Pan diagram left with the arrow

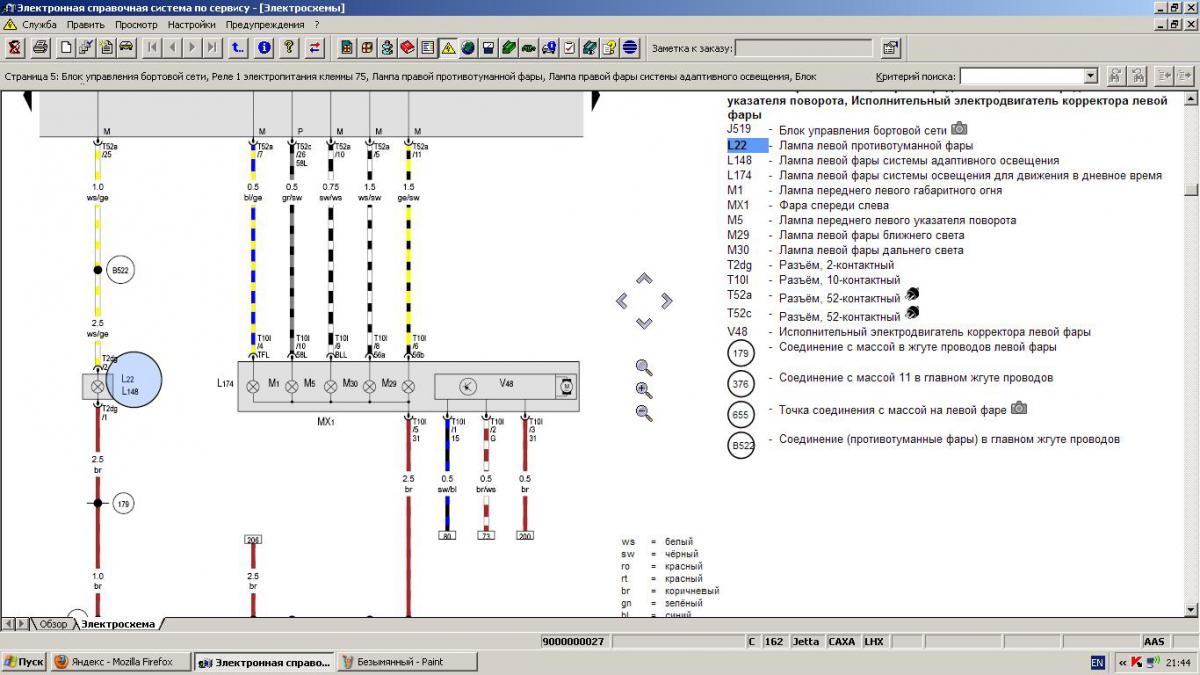tap(622, 300)
